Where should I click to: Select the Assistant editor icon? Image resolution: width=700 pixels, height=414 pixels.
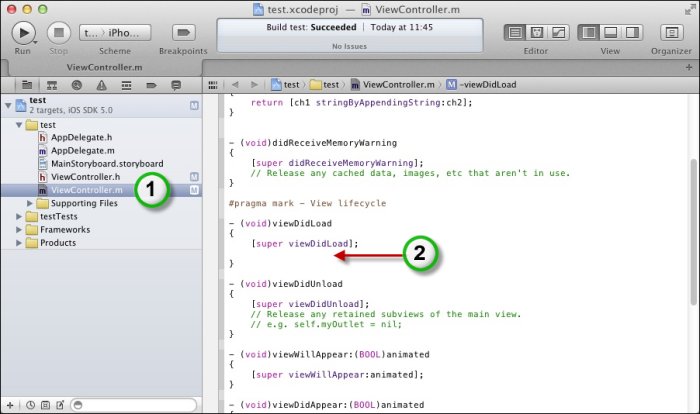537,33
